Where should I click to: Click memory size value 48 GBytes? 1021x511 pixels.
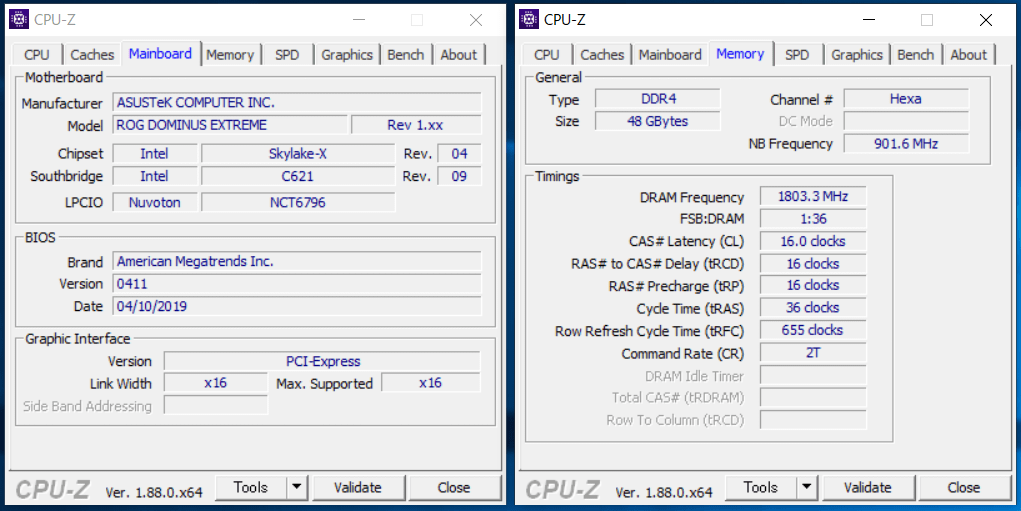(x=658, y=121)
